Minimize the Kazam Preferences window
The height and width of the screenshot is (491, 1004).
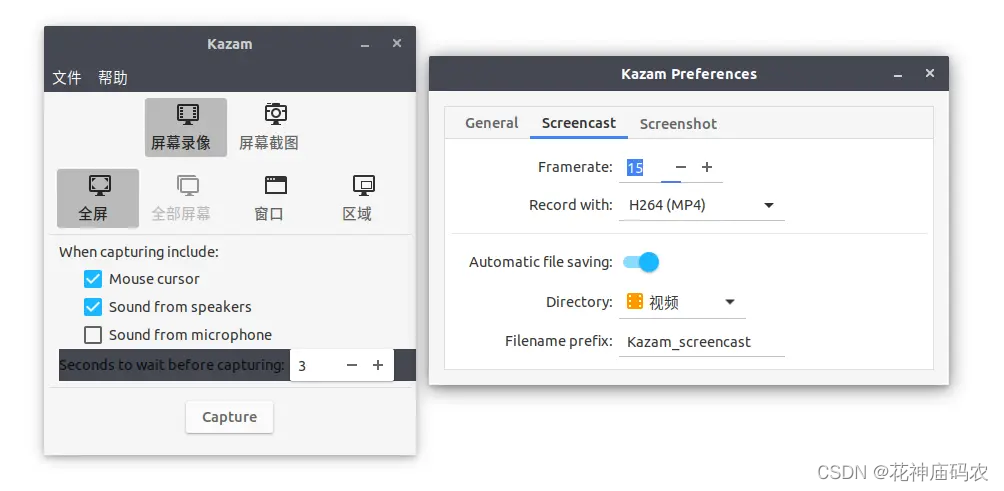[x=898, y=75]
